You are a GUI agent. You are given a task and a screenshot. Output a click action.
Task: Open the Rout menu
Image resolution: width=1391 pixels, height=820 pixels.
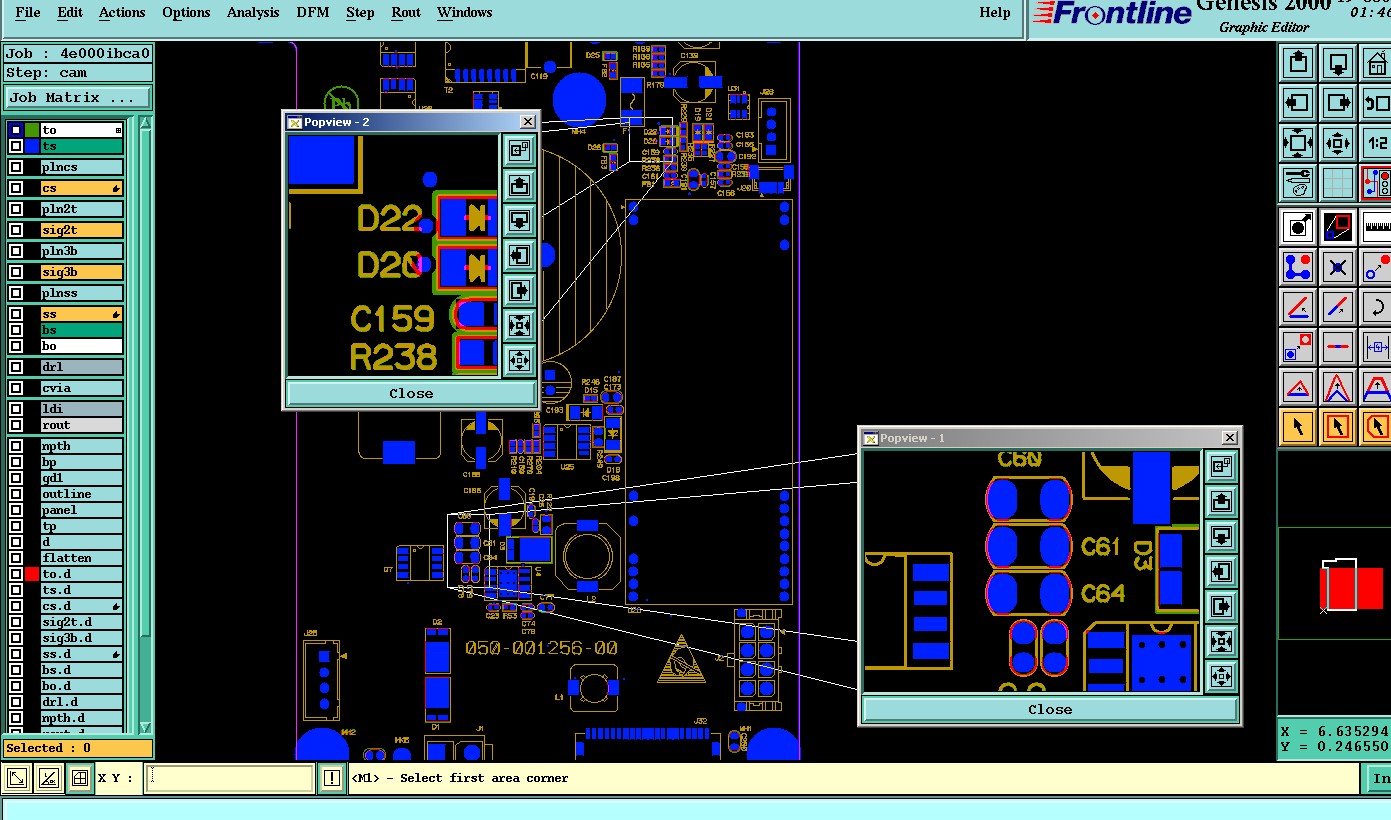(x=406, y=13)
